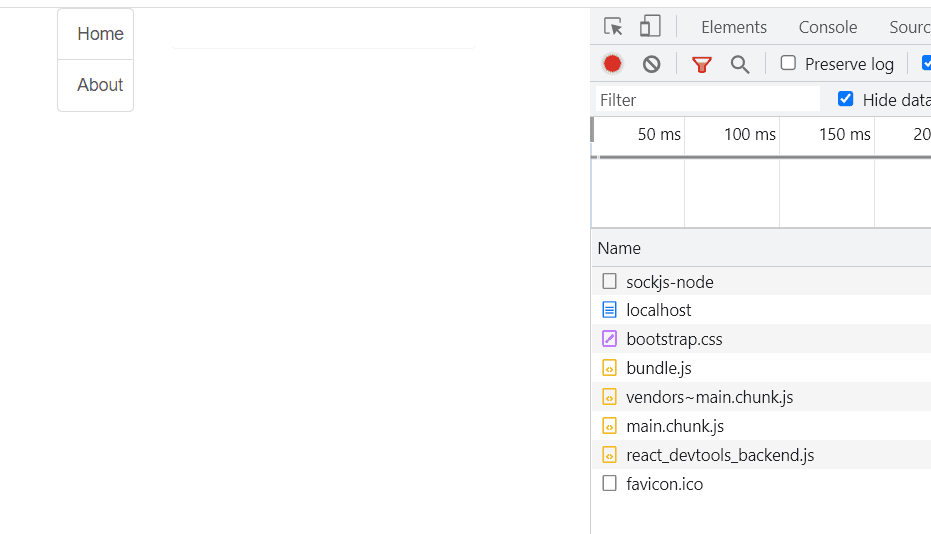The height and width of the screenshot is (534, 931).
Task: Click the 150 ms timeline marker
Action: point(845,134)
